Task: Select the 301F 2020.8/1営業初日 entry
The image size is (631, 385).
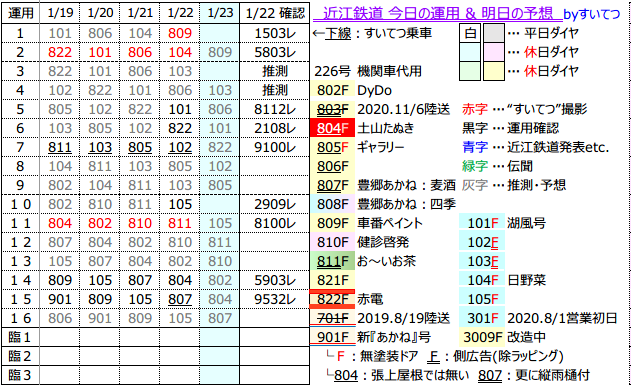Action: click(538, 318)
